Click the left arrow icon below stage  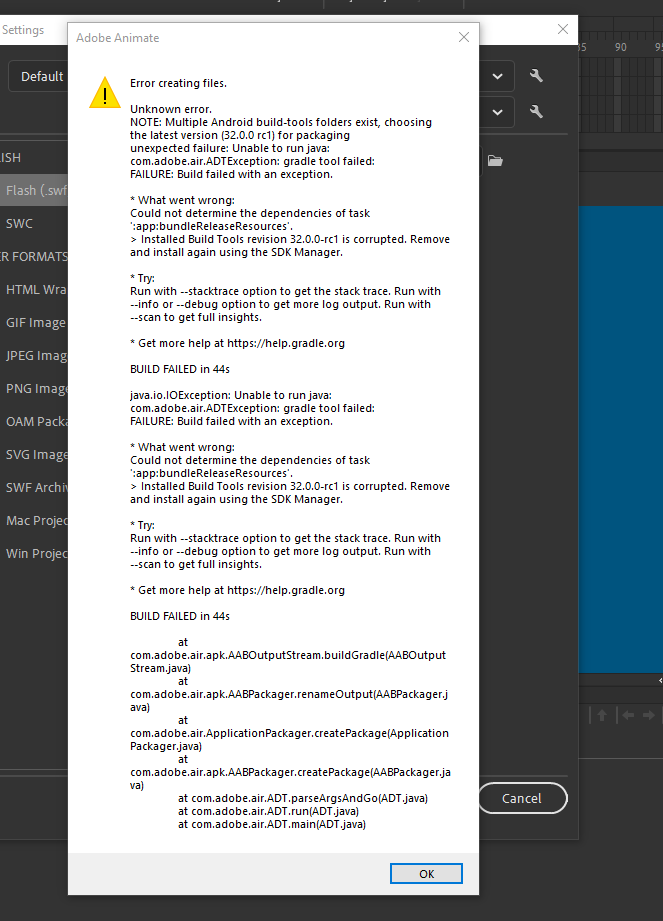pyautogui.click(x=628, y=715)
